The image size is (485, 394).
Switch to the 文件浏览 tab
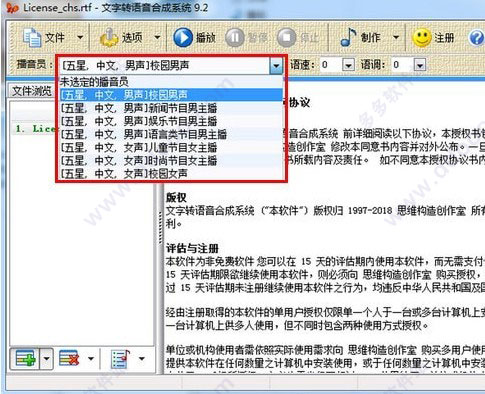click(x=32, y=91)
